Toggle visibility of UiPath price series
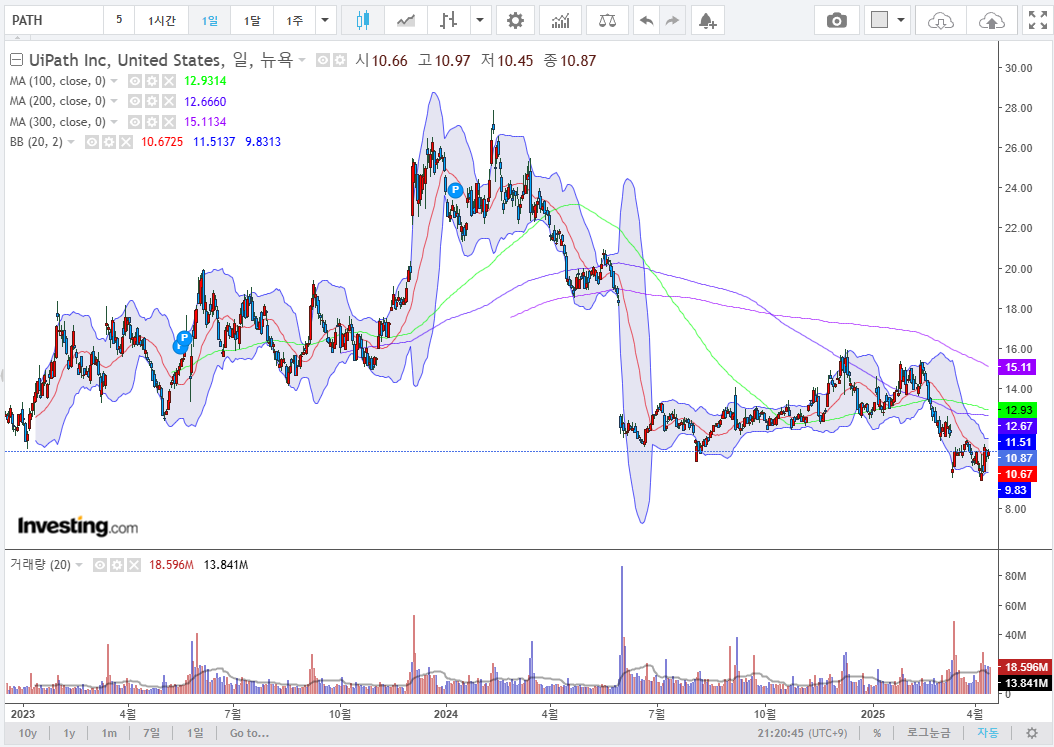The height and width of the screenshot is (747, 1054). click(323, 61)
